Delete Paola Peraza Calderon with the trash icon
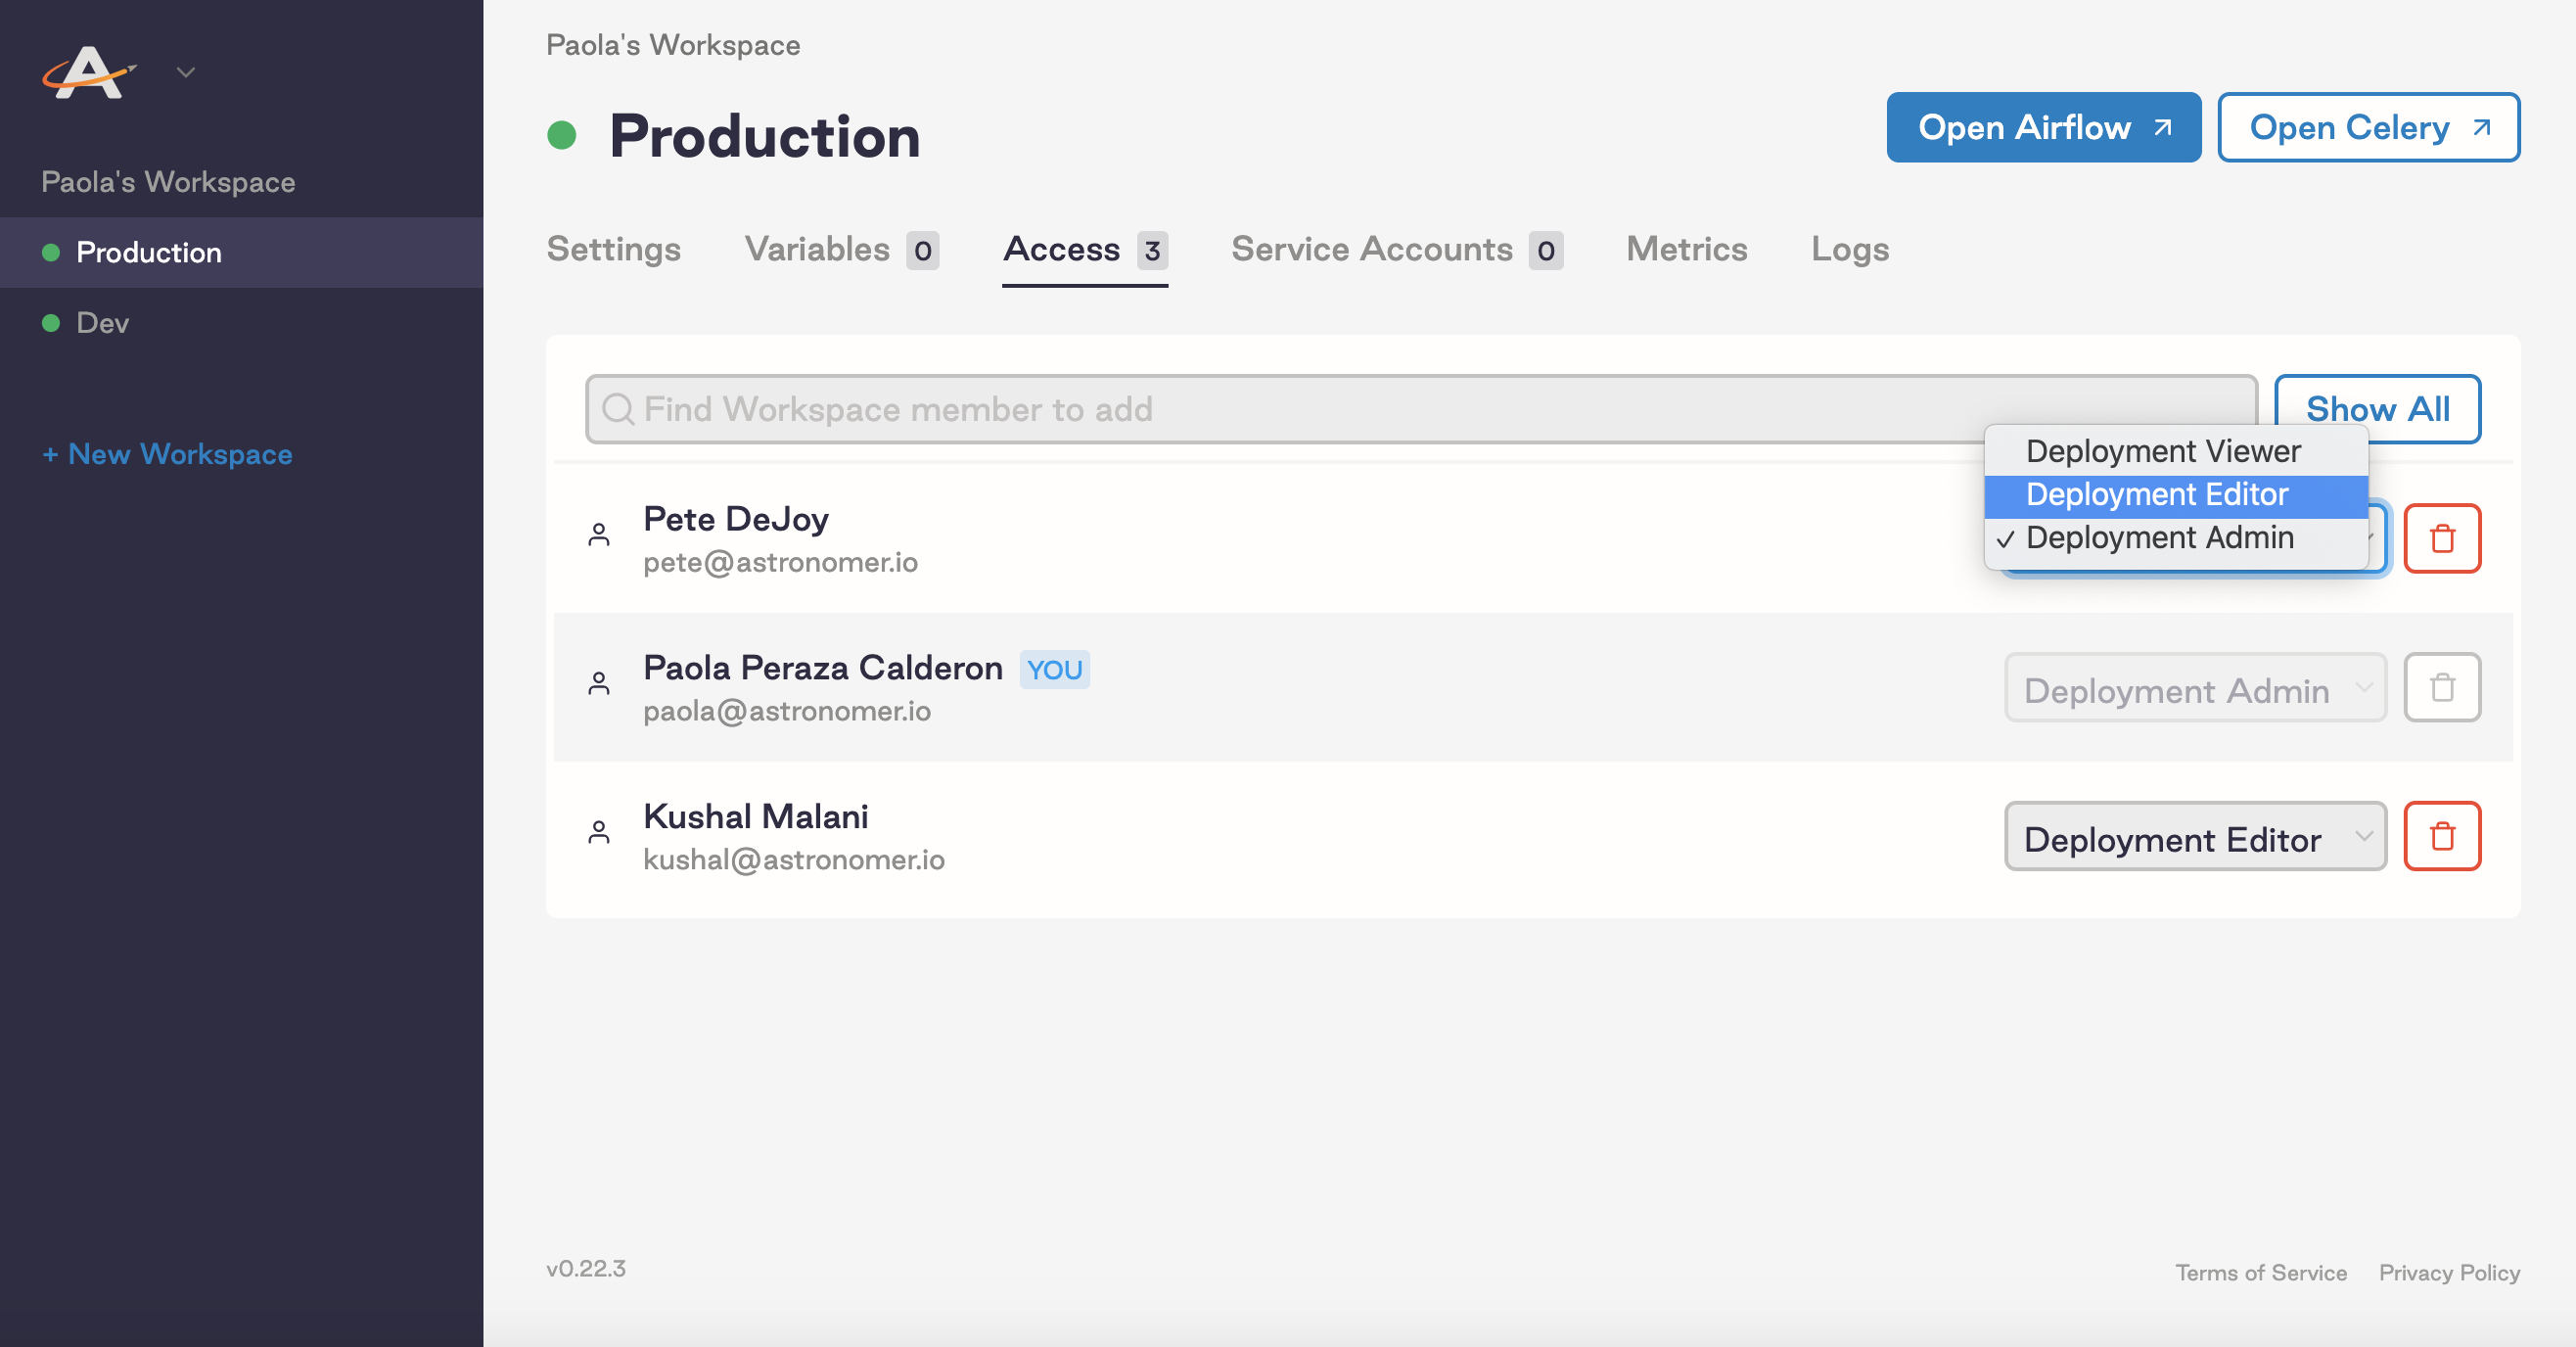The width and height of the screenshot is (2576, 1347). pyautogui.click(x=2441, y=687)
